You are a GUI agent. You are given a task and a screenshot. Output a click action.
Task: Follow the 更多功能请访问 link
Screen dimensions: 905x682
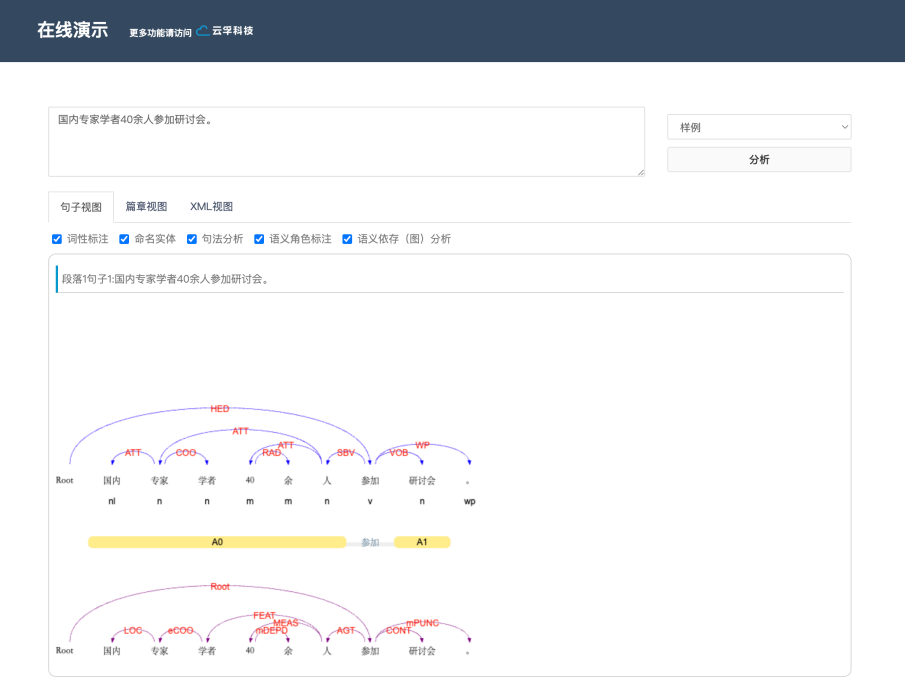(160, 33)
